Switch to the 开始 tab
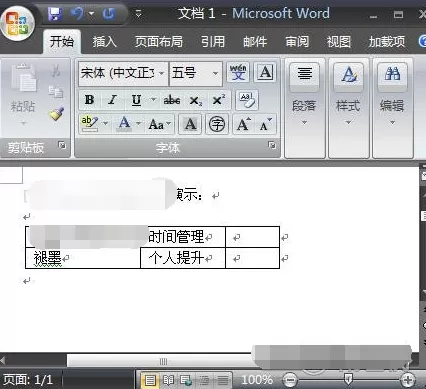The image size is (426, 389). click(62, 42)
